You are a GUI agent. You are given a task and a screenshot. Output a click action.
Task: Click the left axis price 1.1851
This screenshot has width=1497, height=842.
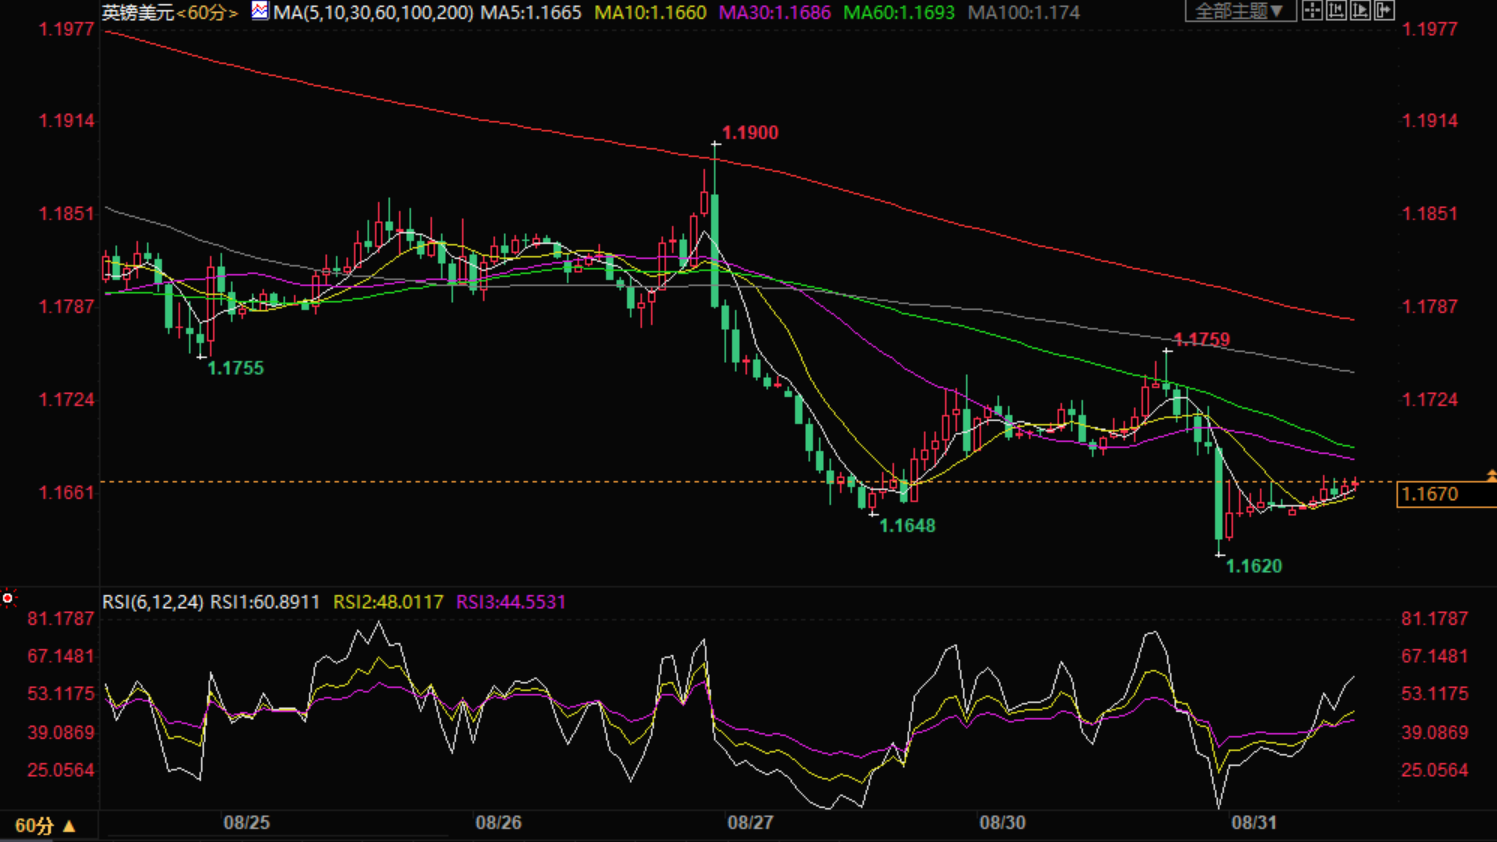[67, 214]
